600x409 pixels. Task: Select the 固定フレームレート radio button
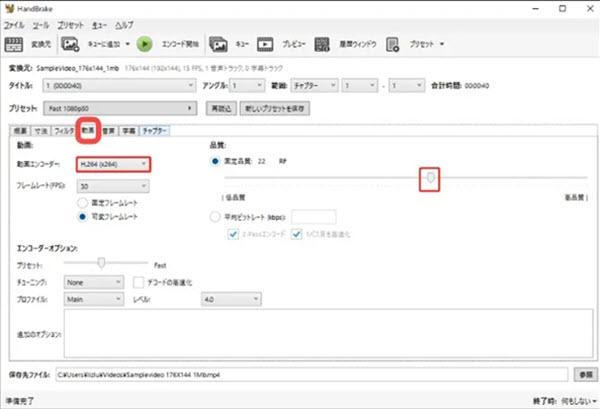[83, 203]
